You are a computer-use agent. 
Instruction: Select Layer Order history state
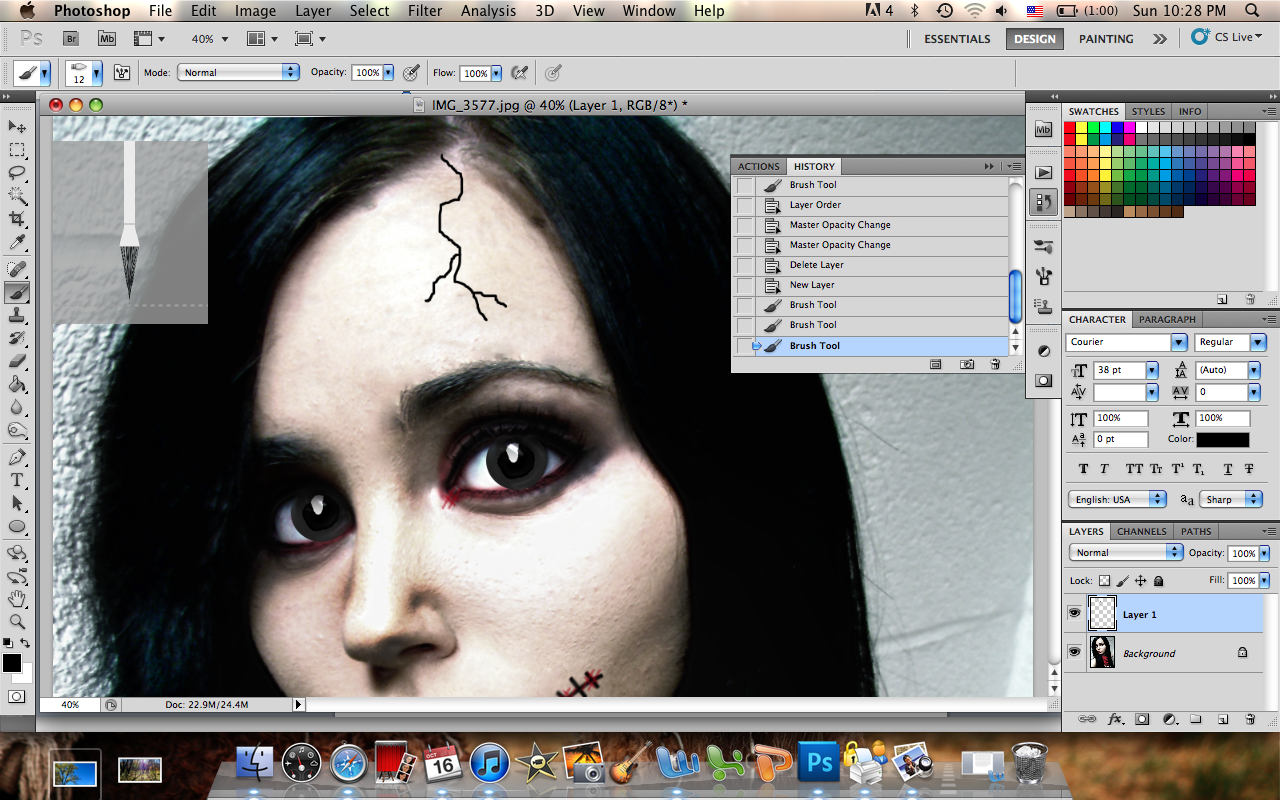tap(871, 205)
